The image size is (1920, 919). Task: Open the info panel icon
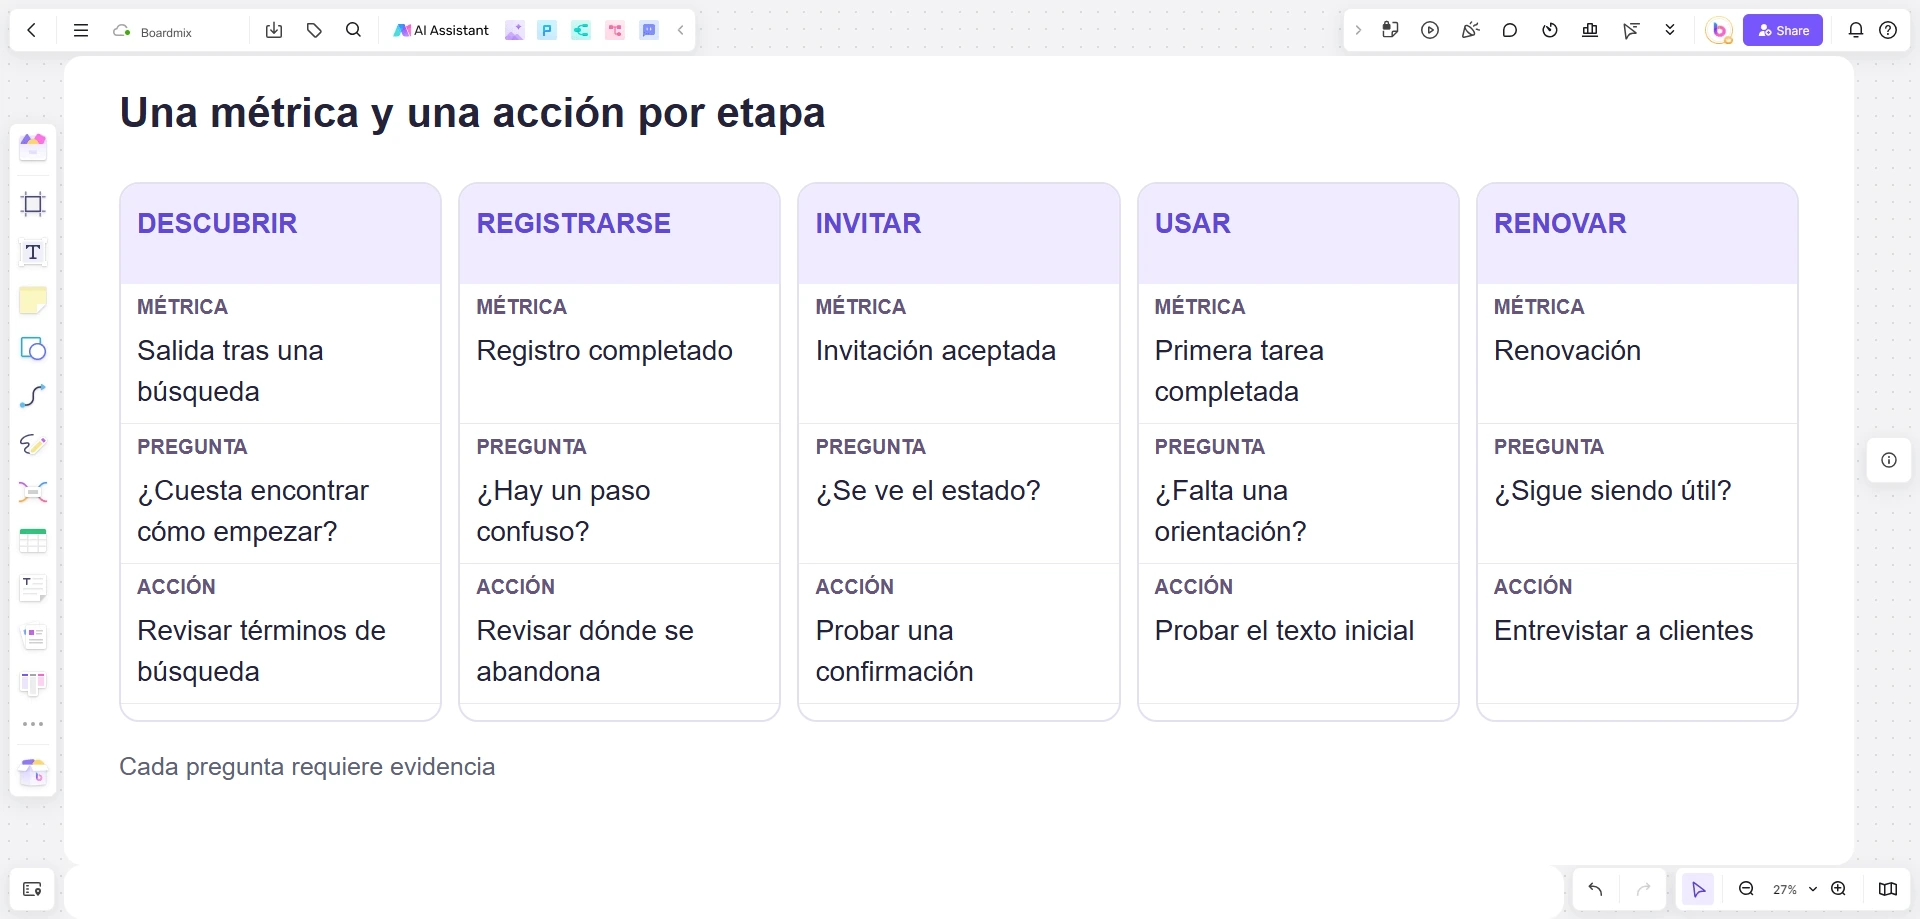(1889, 460)
